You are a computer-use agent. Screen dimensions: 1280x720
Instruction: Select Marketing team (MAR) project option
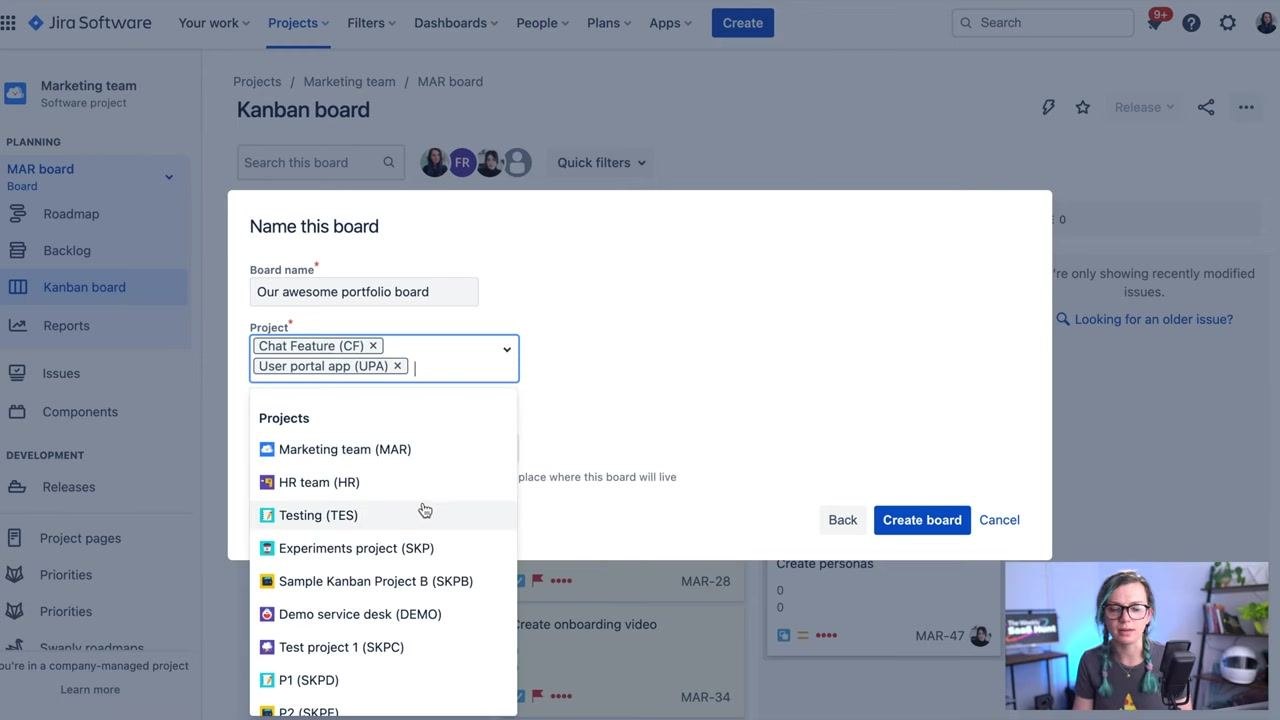coord(383,449)
